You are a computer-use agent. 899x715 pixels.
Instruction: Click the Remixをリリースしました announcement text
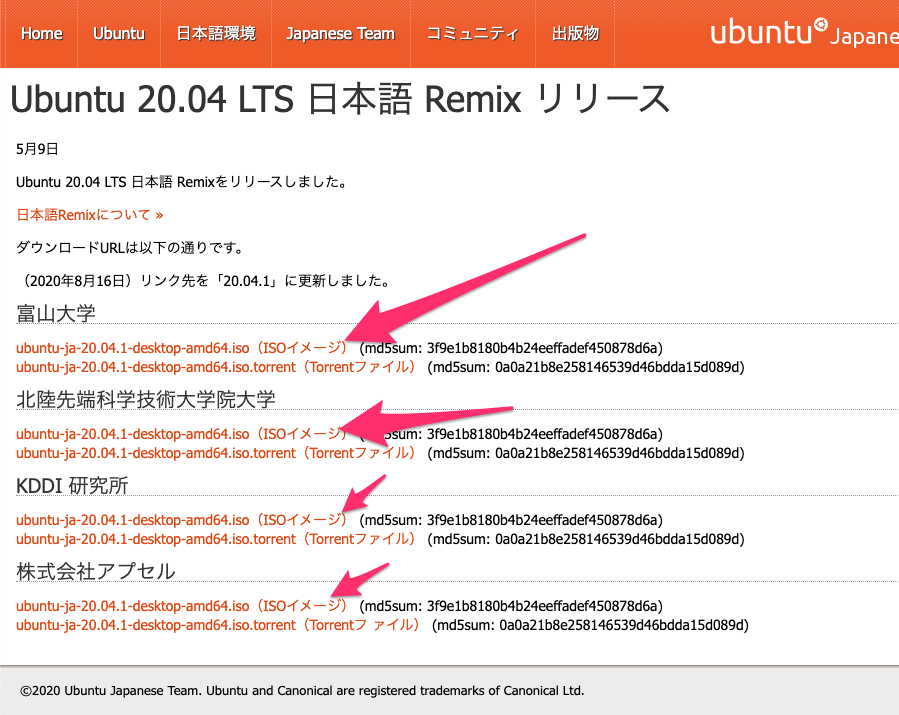[x=182, y=182]
